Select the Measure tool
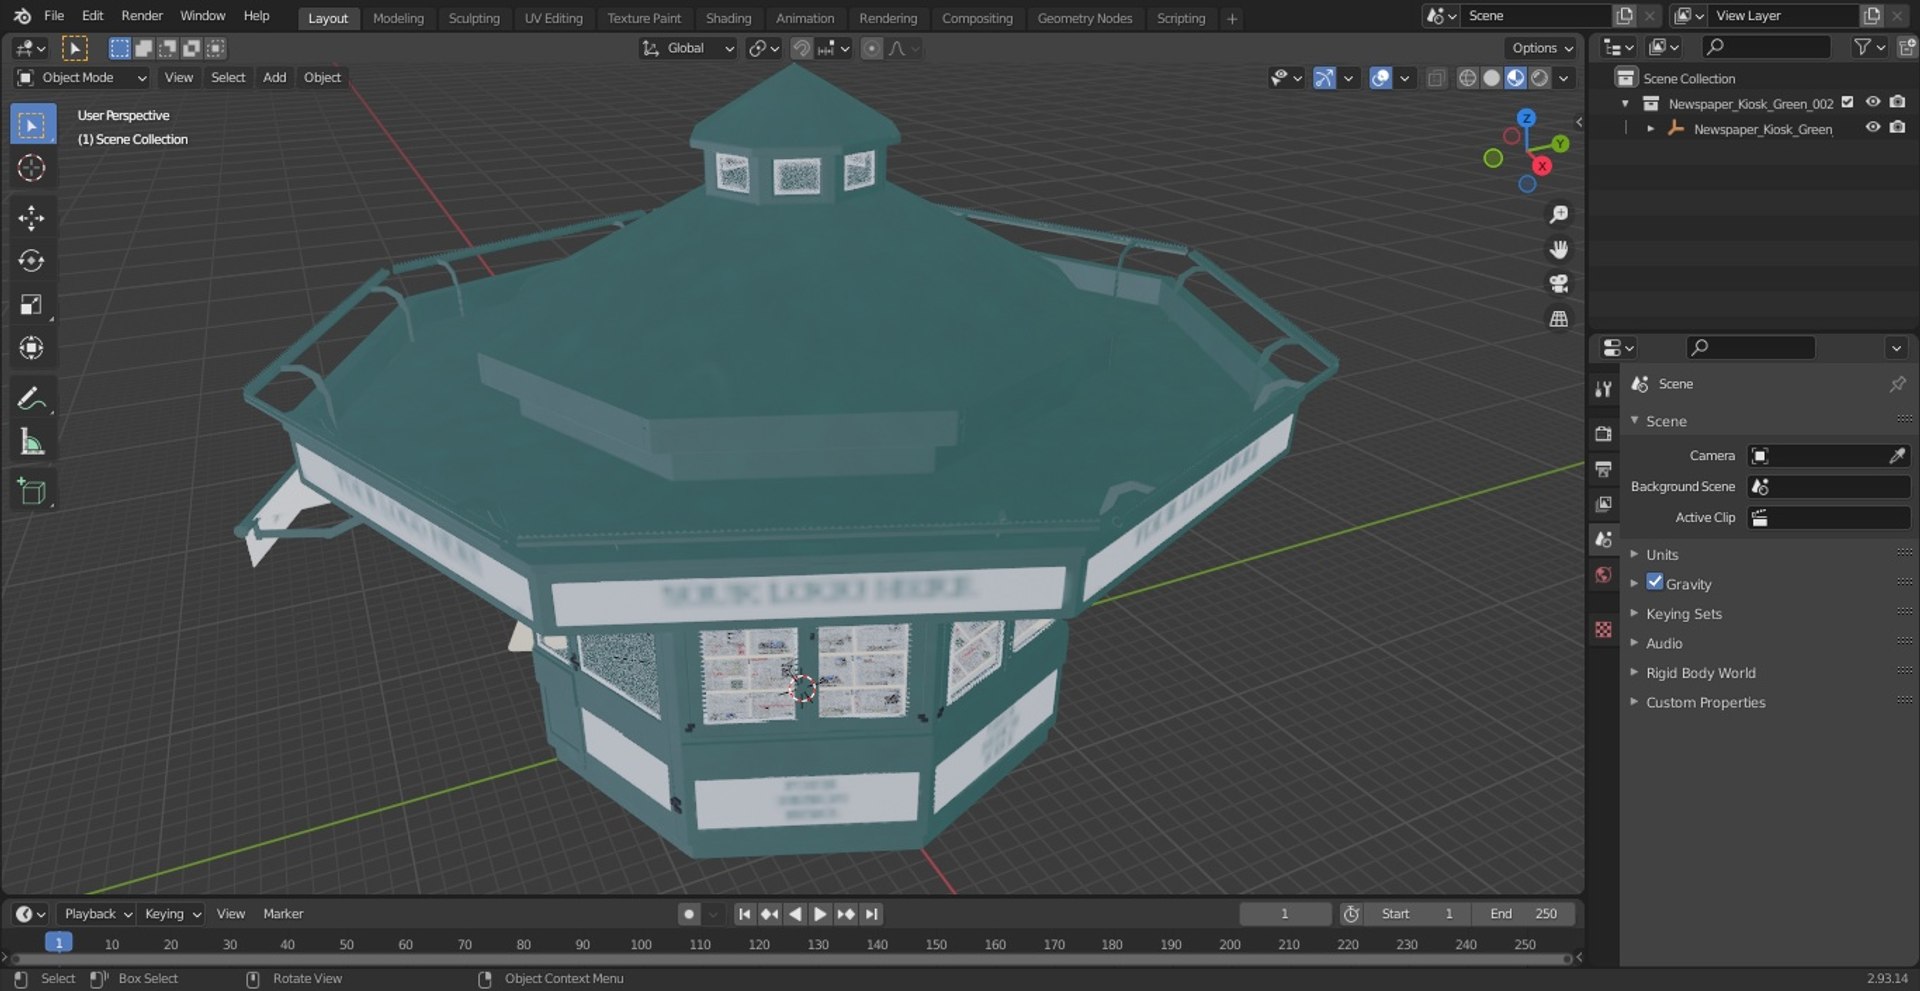Screen dimensions: 1920x991 [x=32, y=442]
